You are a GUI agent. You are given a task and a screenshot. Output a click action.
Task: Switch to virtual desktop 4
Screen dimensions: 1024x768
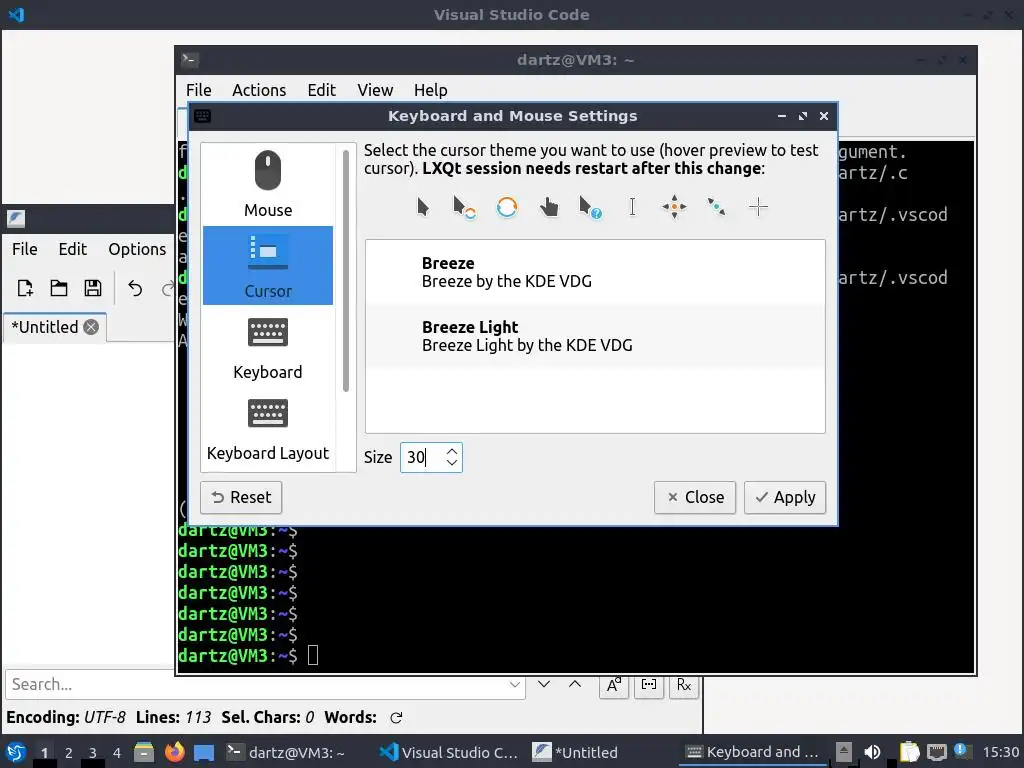pos(117,753)
